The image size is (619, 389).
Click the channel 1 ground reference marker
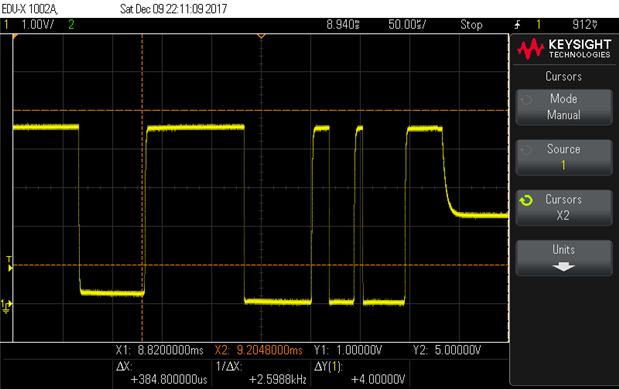pos(6,306)
